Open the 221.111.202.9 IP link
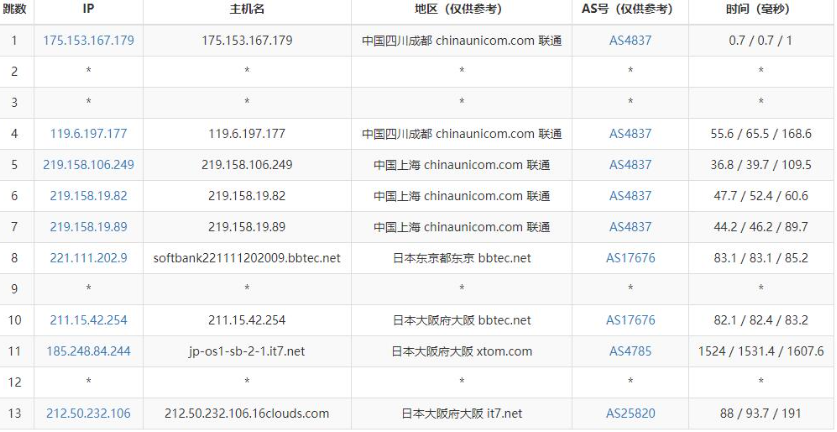The width and height of the screenshot is (837, 432). point(88,258)
